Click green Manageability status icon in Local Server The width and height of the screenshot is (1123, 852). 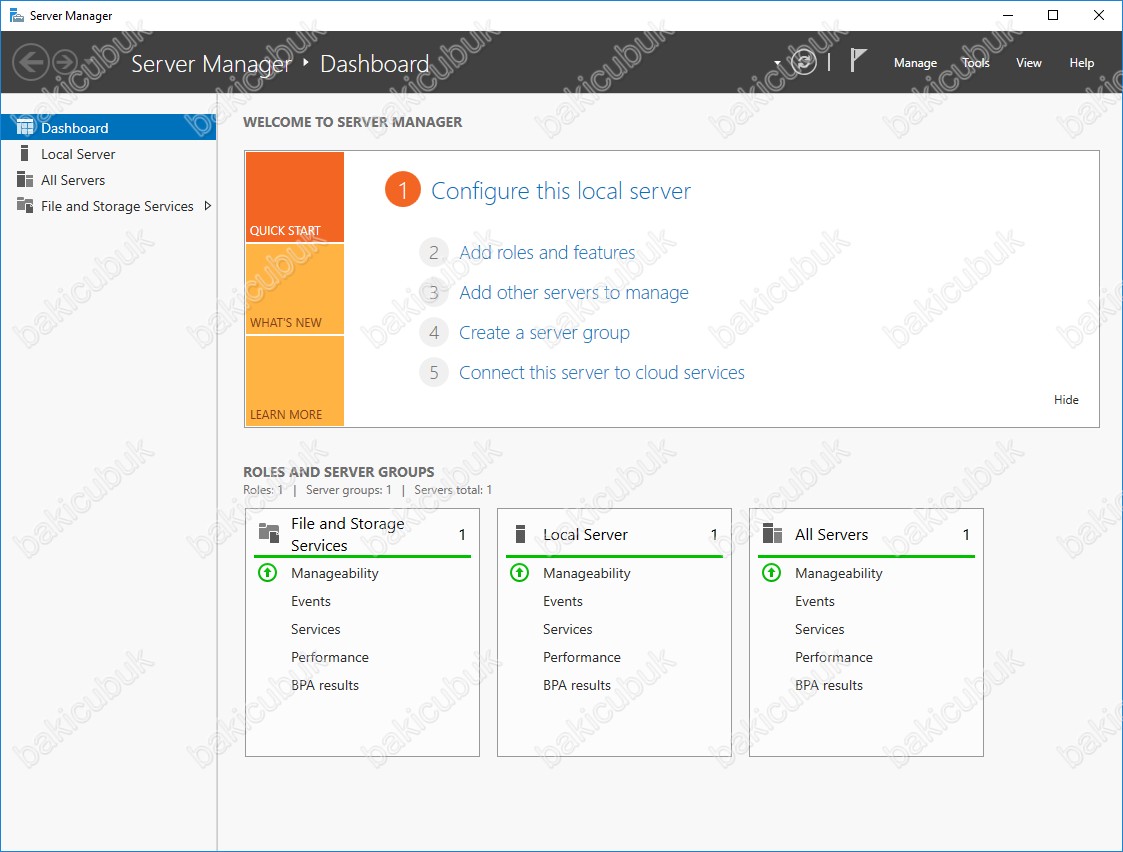click(x=519, y=573)
